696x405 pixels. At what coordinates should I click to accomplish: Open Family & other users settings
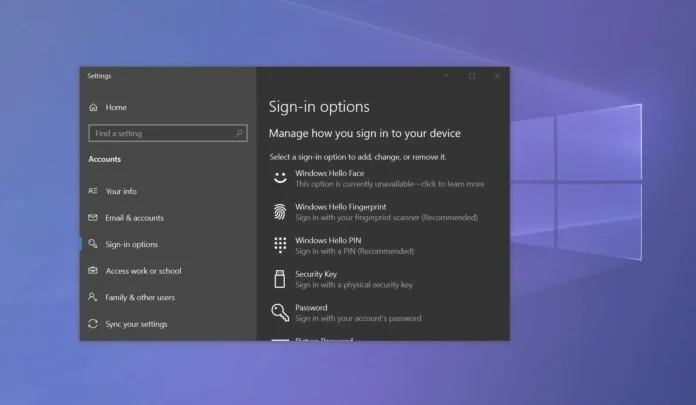[x=140, y=297]
